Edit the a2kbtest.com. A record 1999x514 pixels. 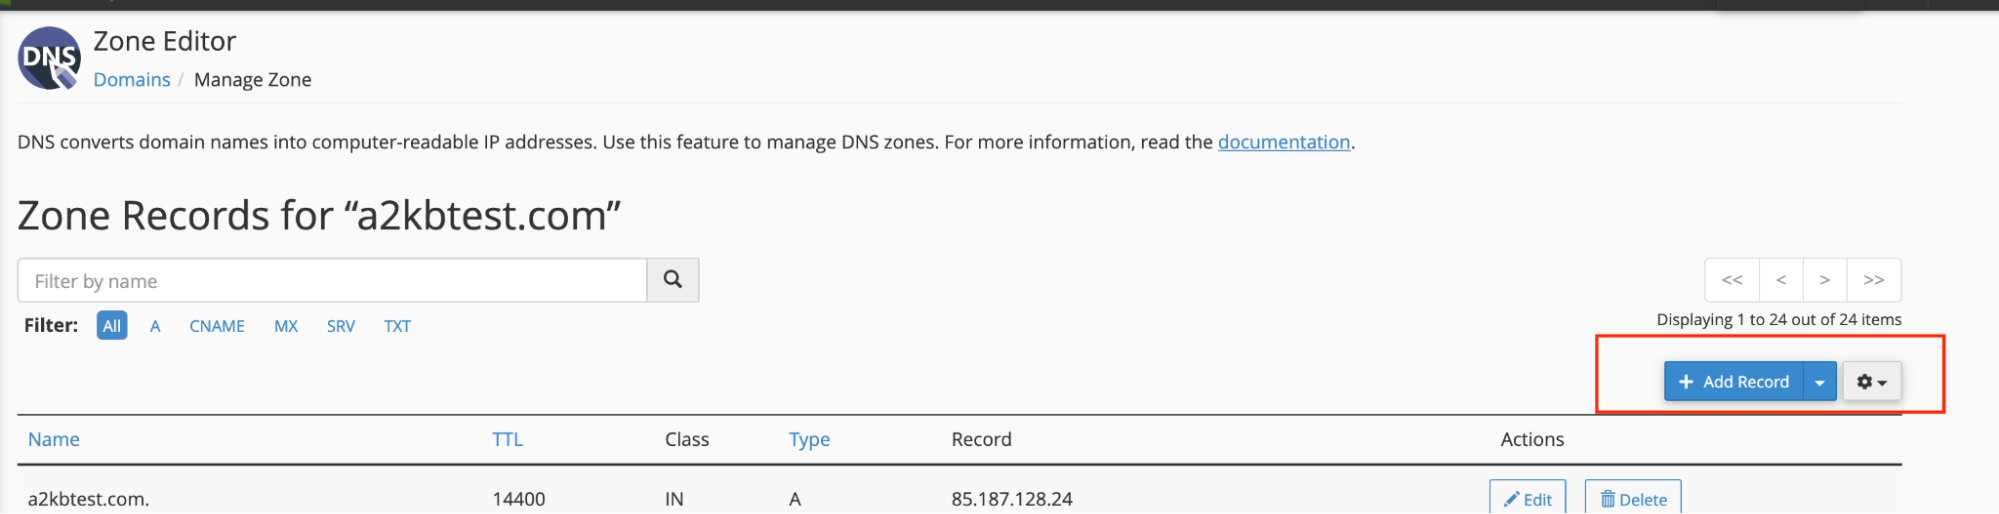click(x=1528, y=499)
